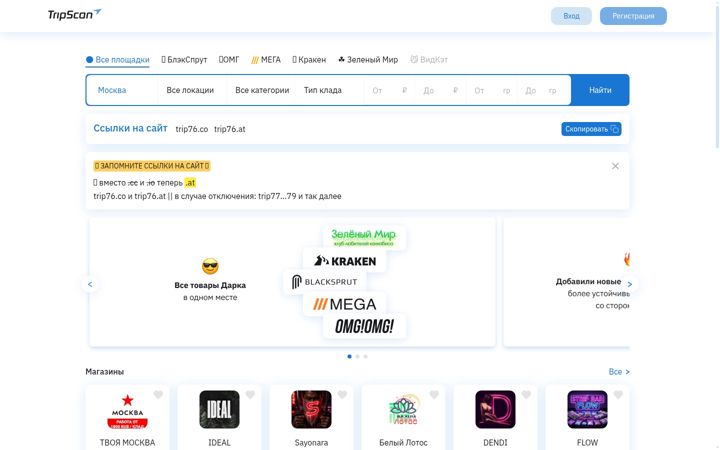
Task: Click the trip76.co link text
Action: coord(191,129)
